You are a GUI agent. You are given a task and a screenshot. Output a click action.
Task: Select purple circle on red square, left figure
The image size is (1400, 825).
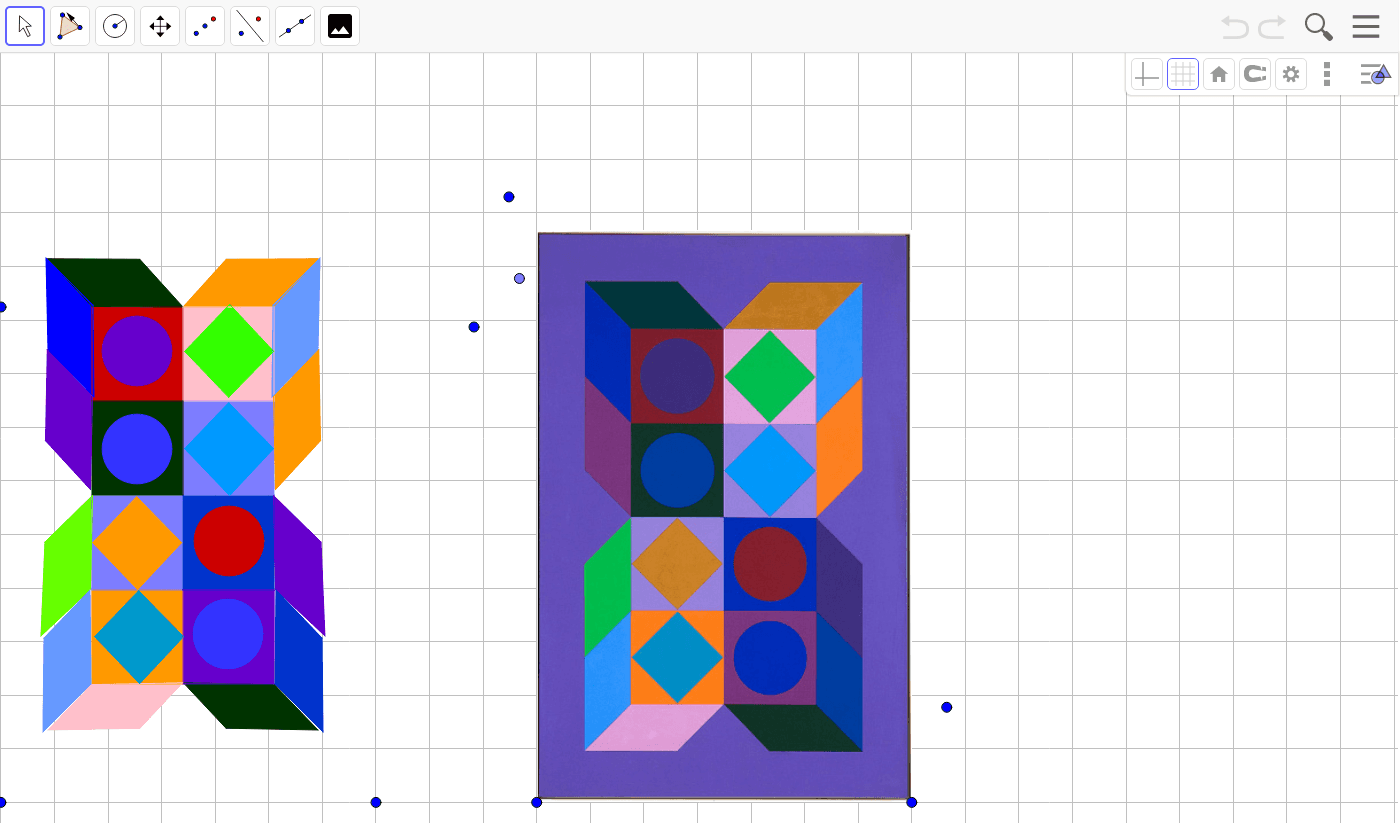[x=137, y=351]
